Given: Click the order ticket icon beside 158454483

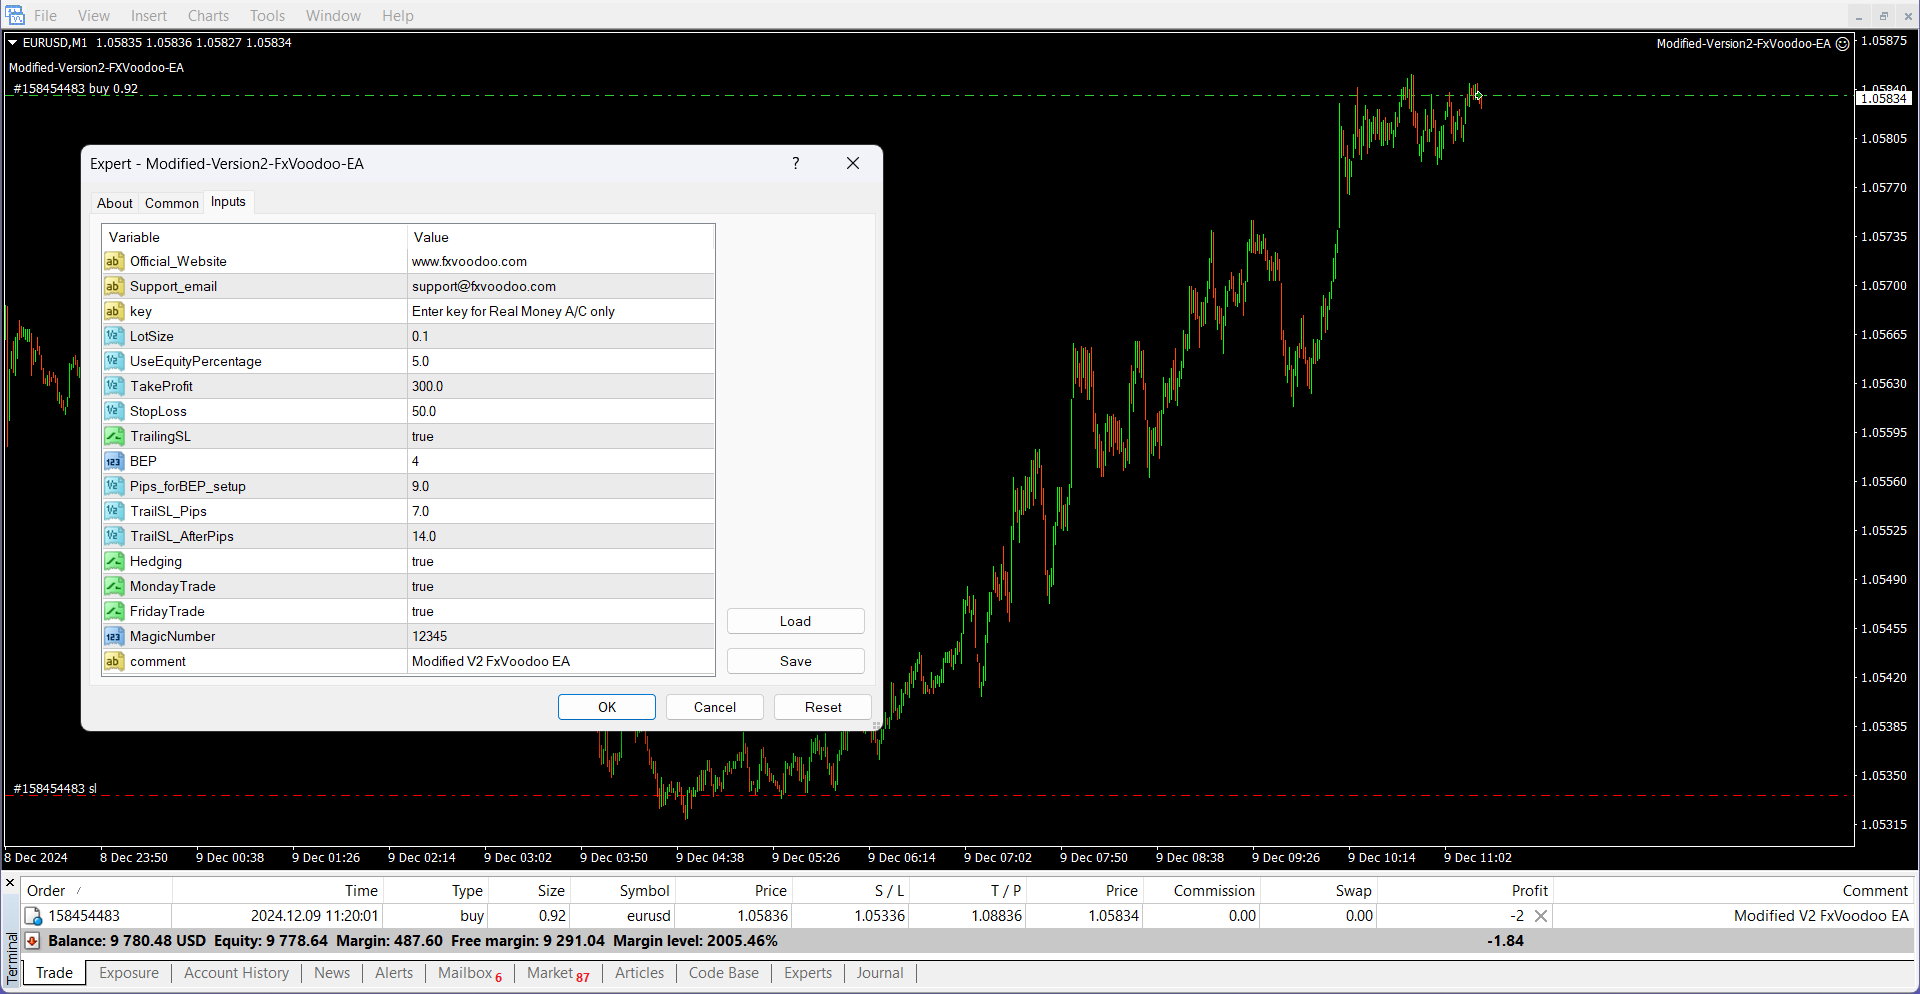Looking at the screenshot, I should pos(33,916).
